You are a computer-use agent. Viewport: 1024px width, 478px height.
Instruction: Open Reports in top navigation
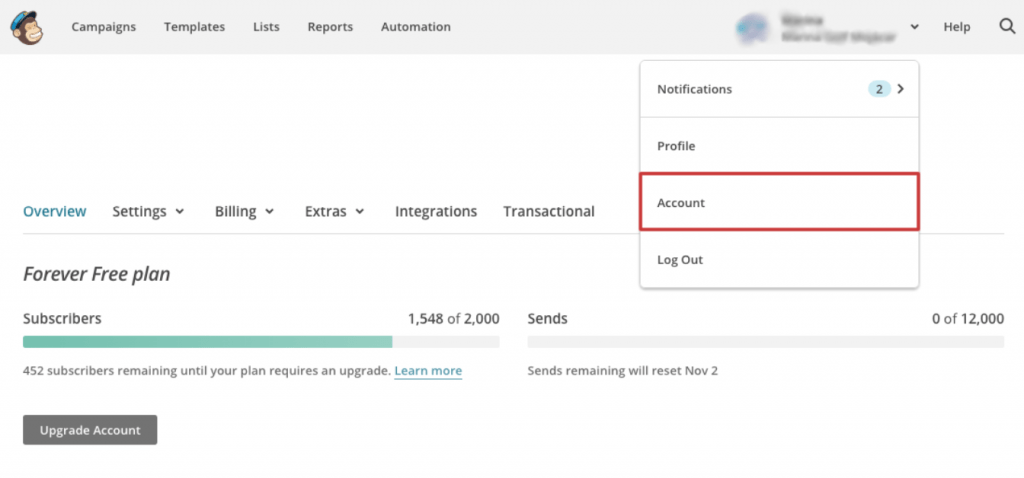(330, 27)
